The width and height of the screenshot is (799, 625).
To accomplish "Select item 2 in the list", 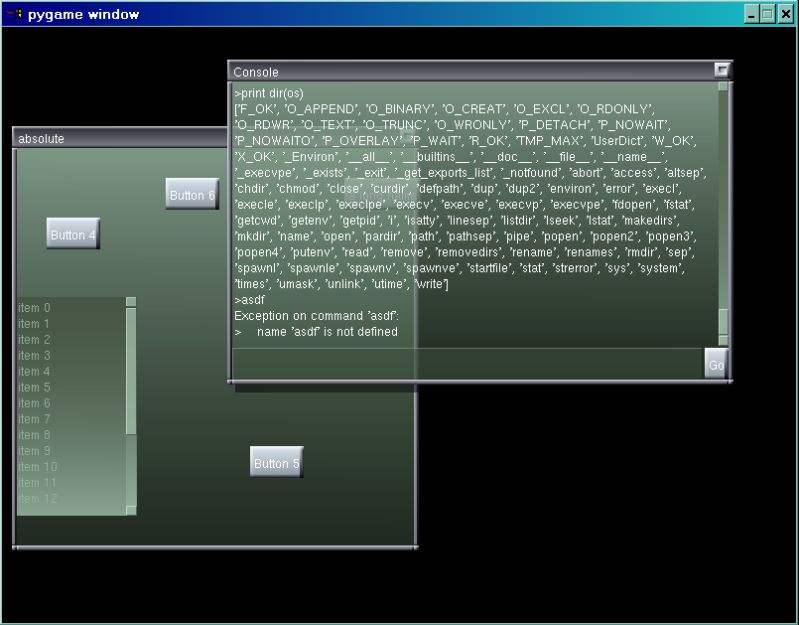I will [71, 339].
